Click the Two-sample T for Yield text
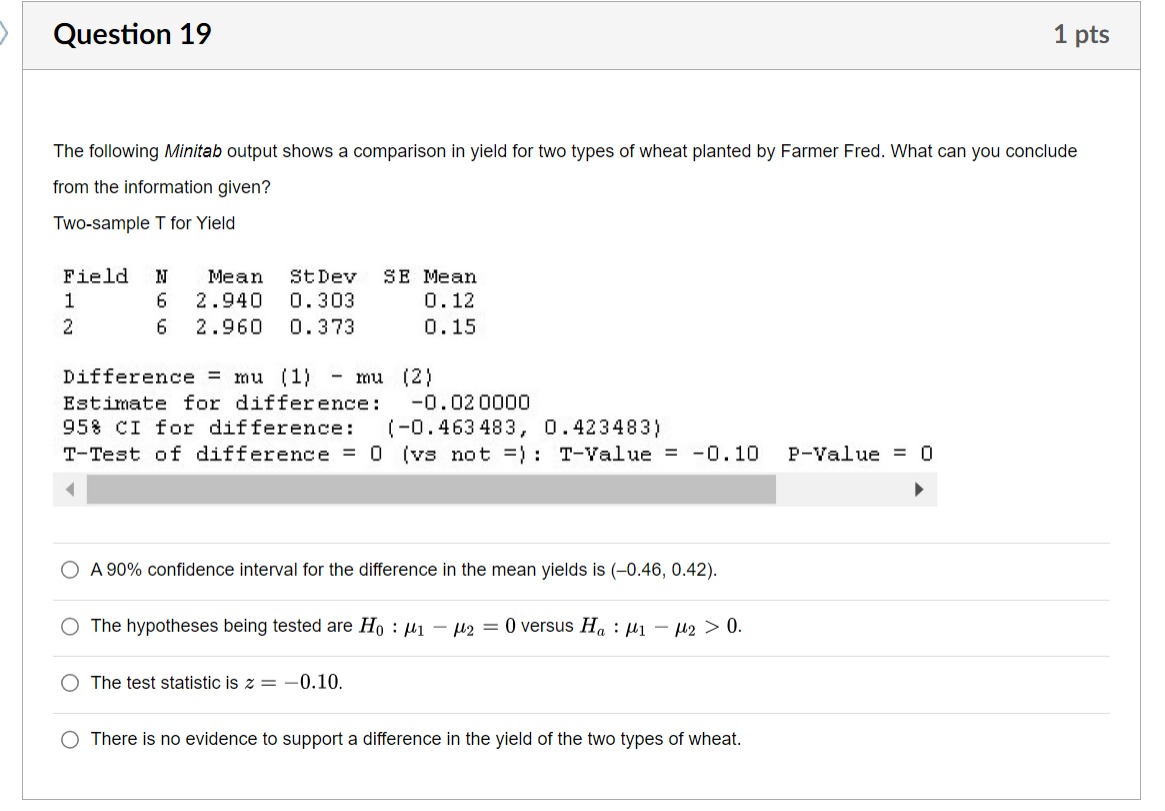 point(144,222)
